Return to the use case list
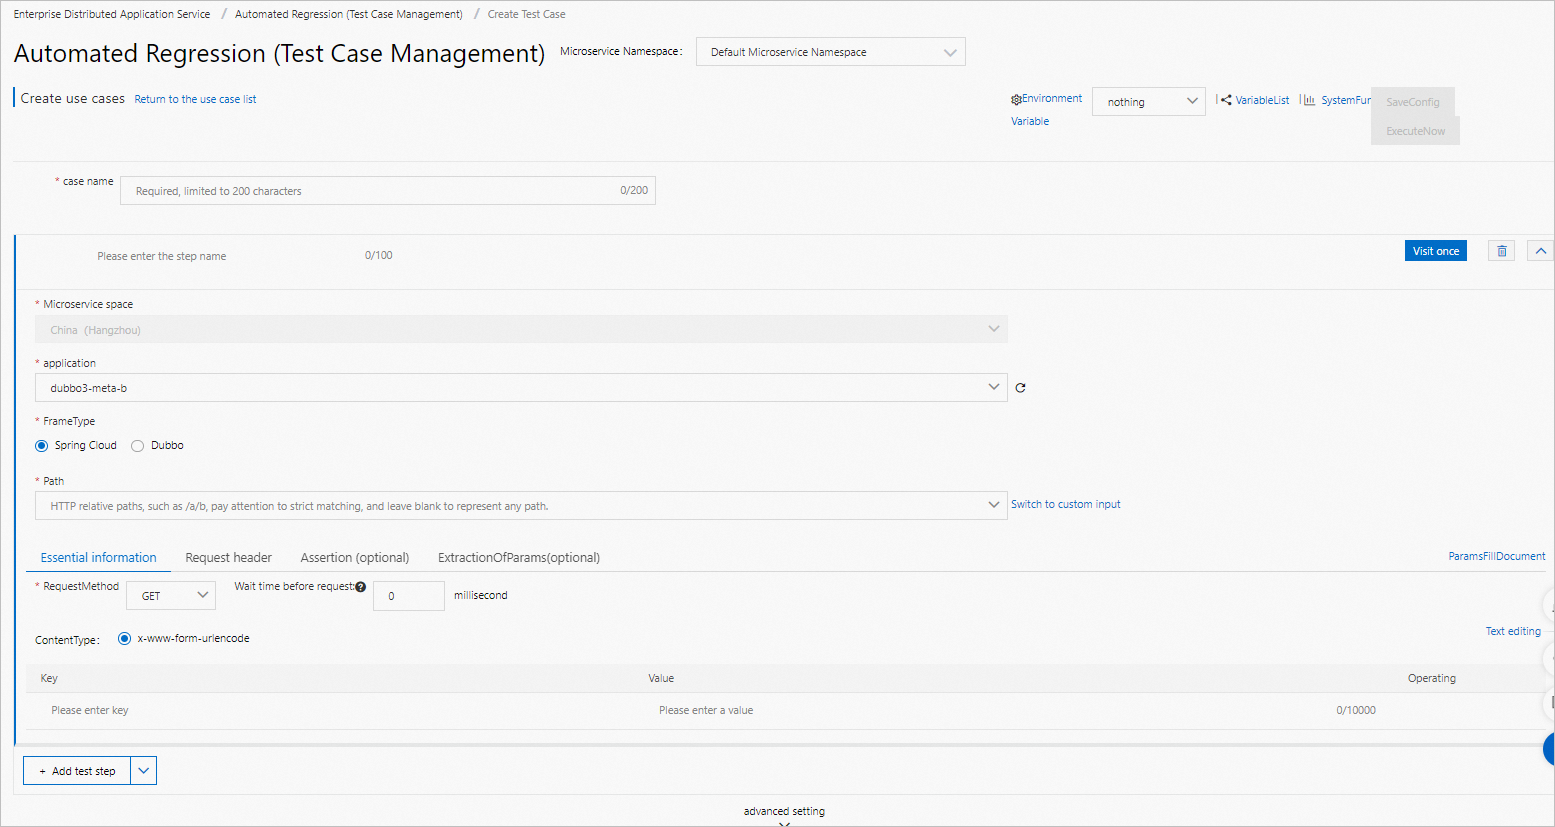 pyautogui.click(x=196, y=99)
